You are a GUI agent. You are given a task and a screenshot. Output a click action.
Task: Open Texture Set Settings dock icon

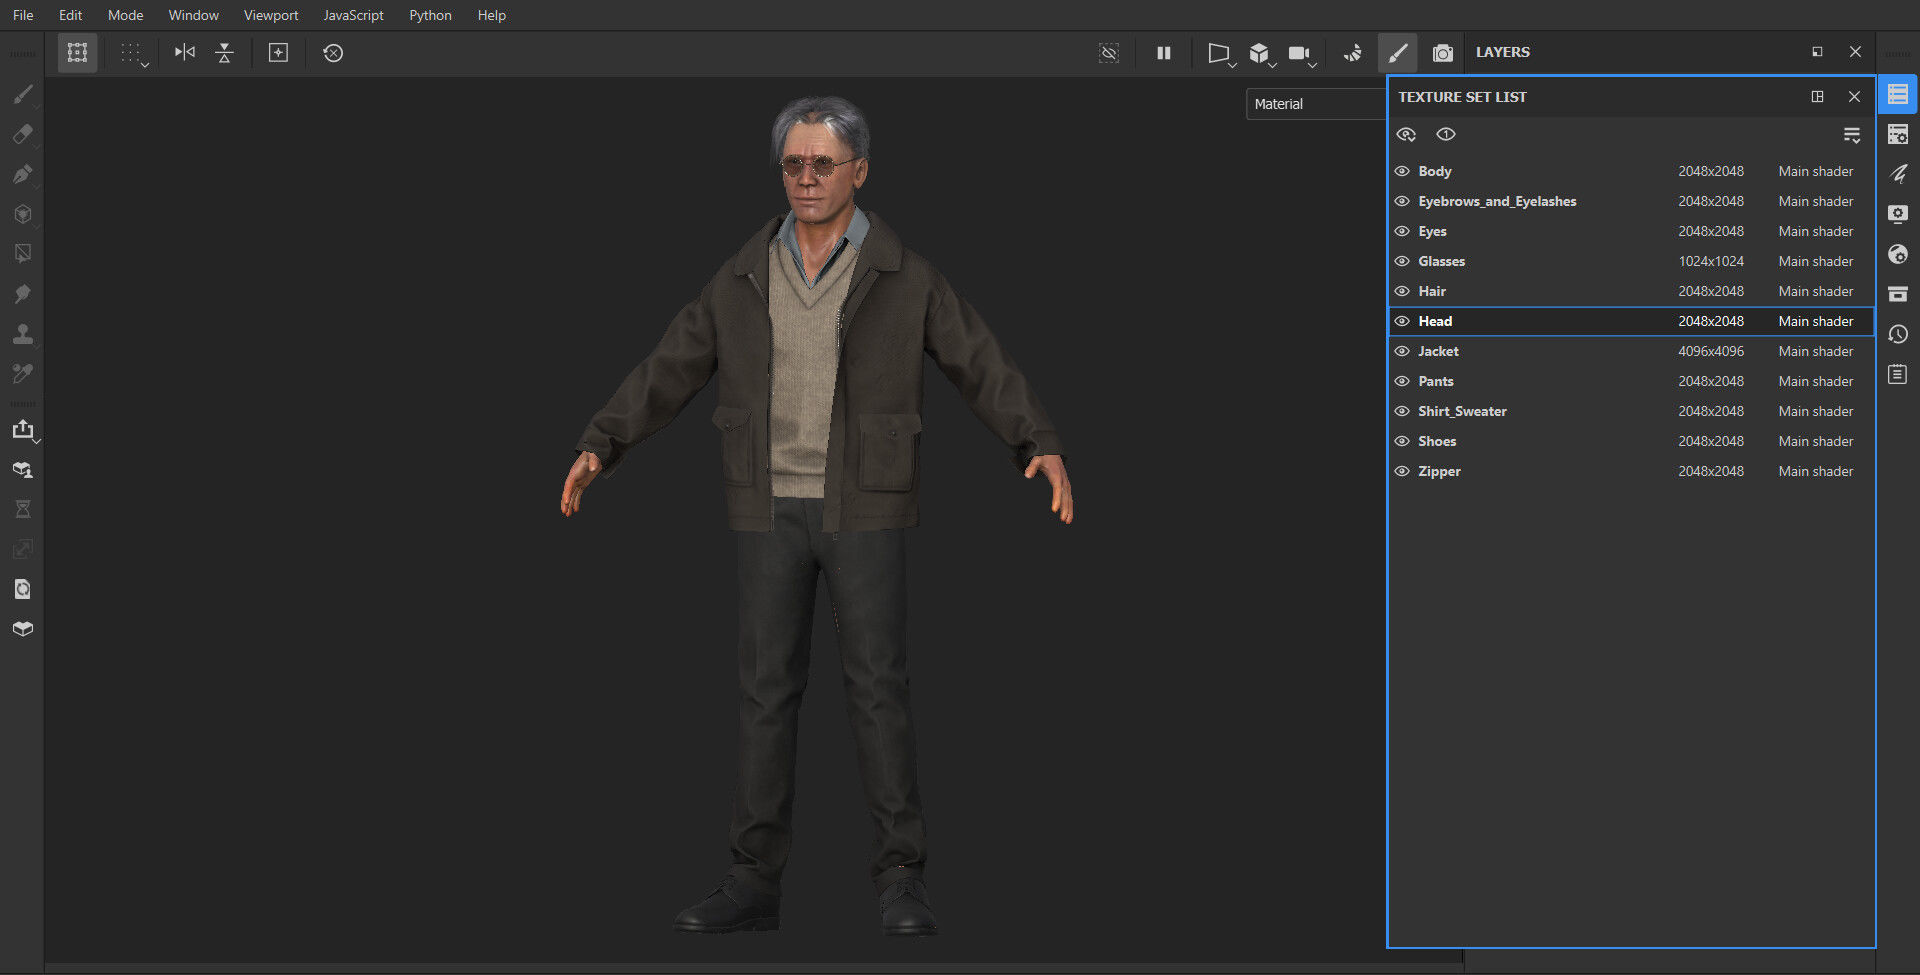pyautogui.click(x=1898, y=134)
